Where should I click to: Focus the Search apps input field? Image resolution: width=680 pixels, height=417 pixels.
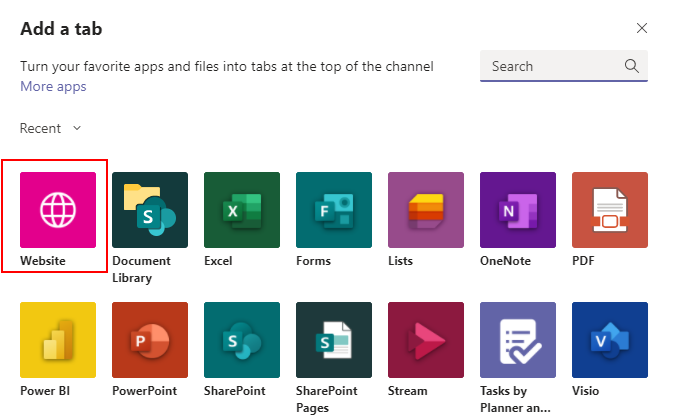563,66
